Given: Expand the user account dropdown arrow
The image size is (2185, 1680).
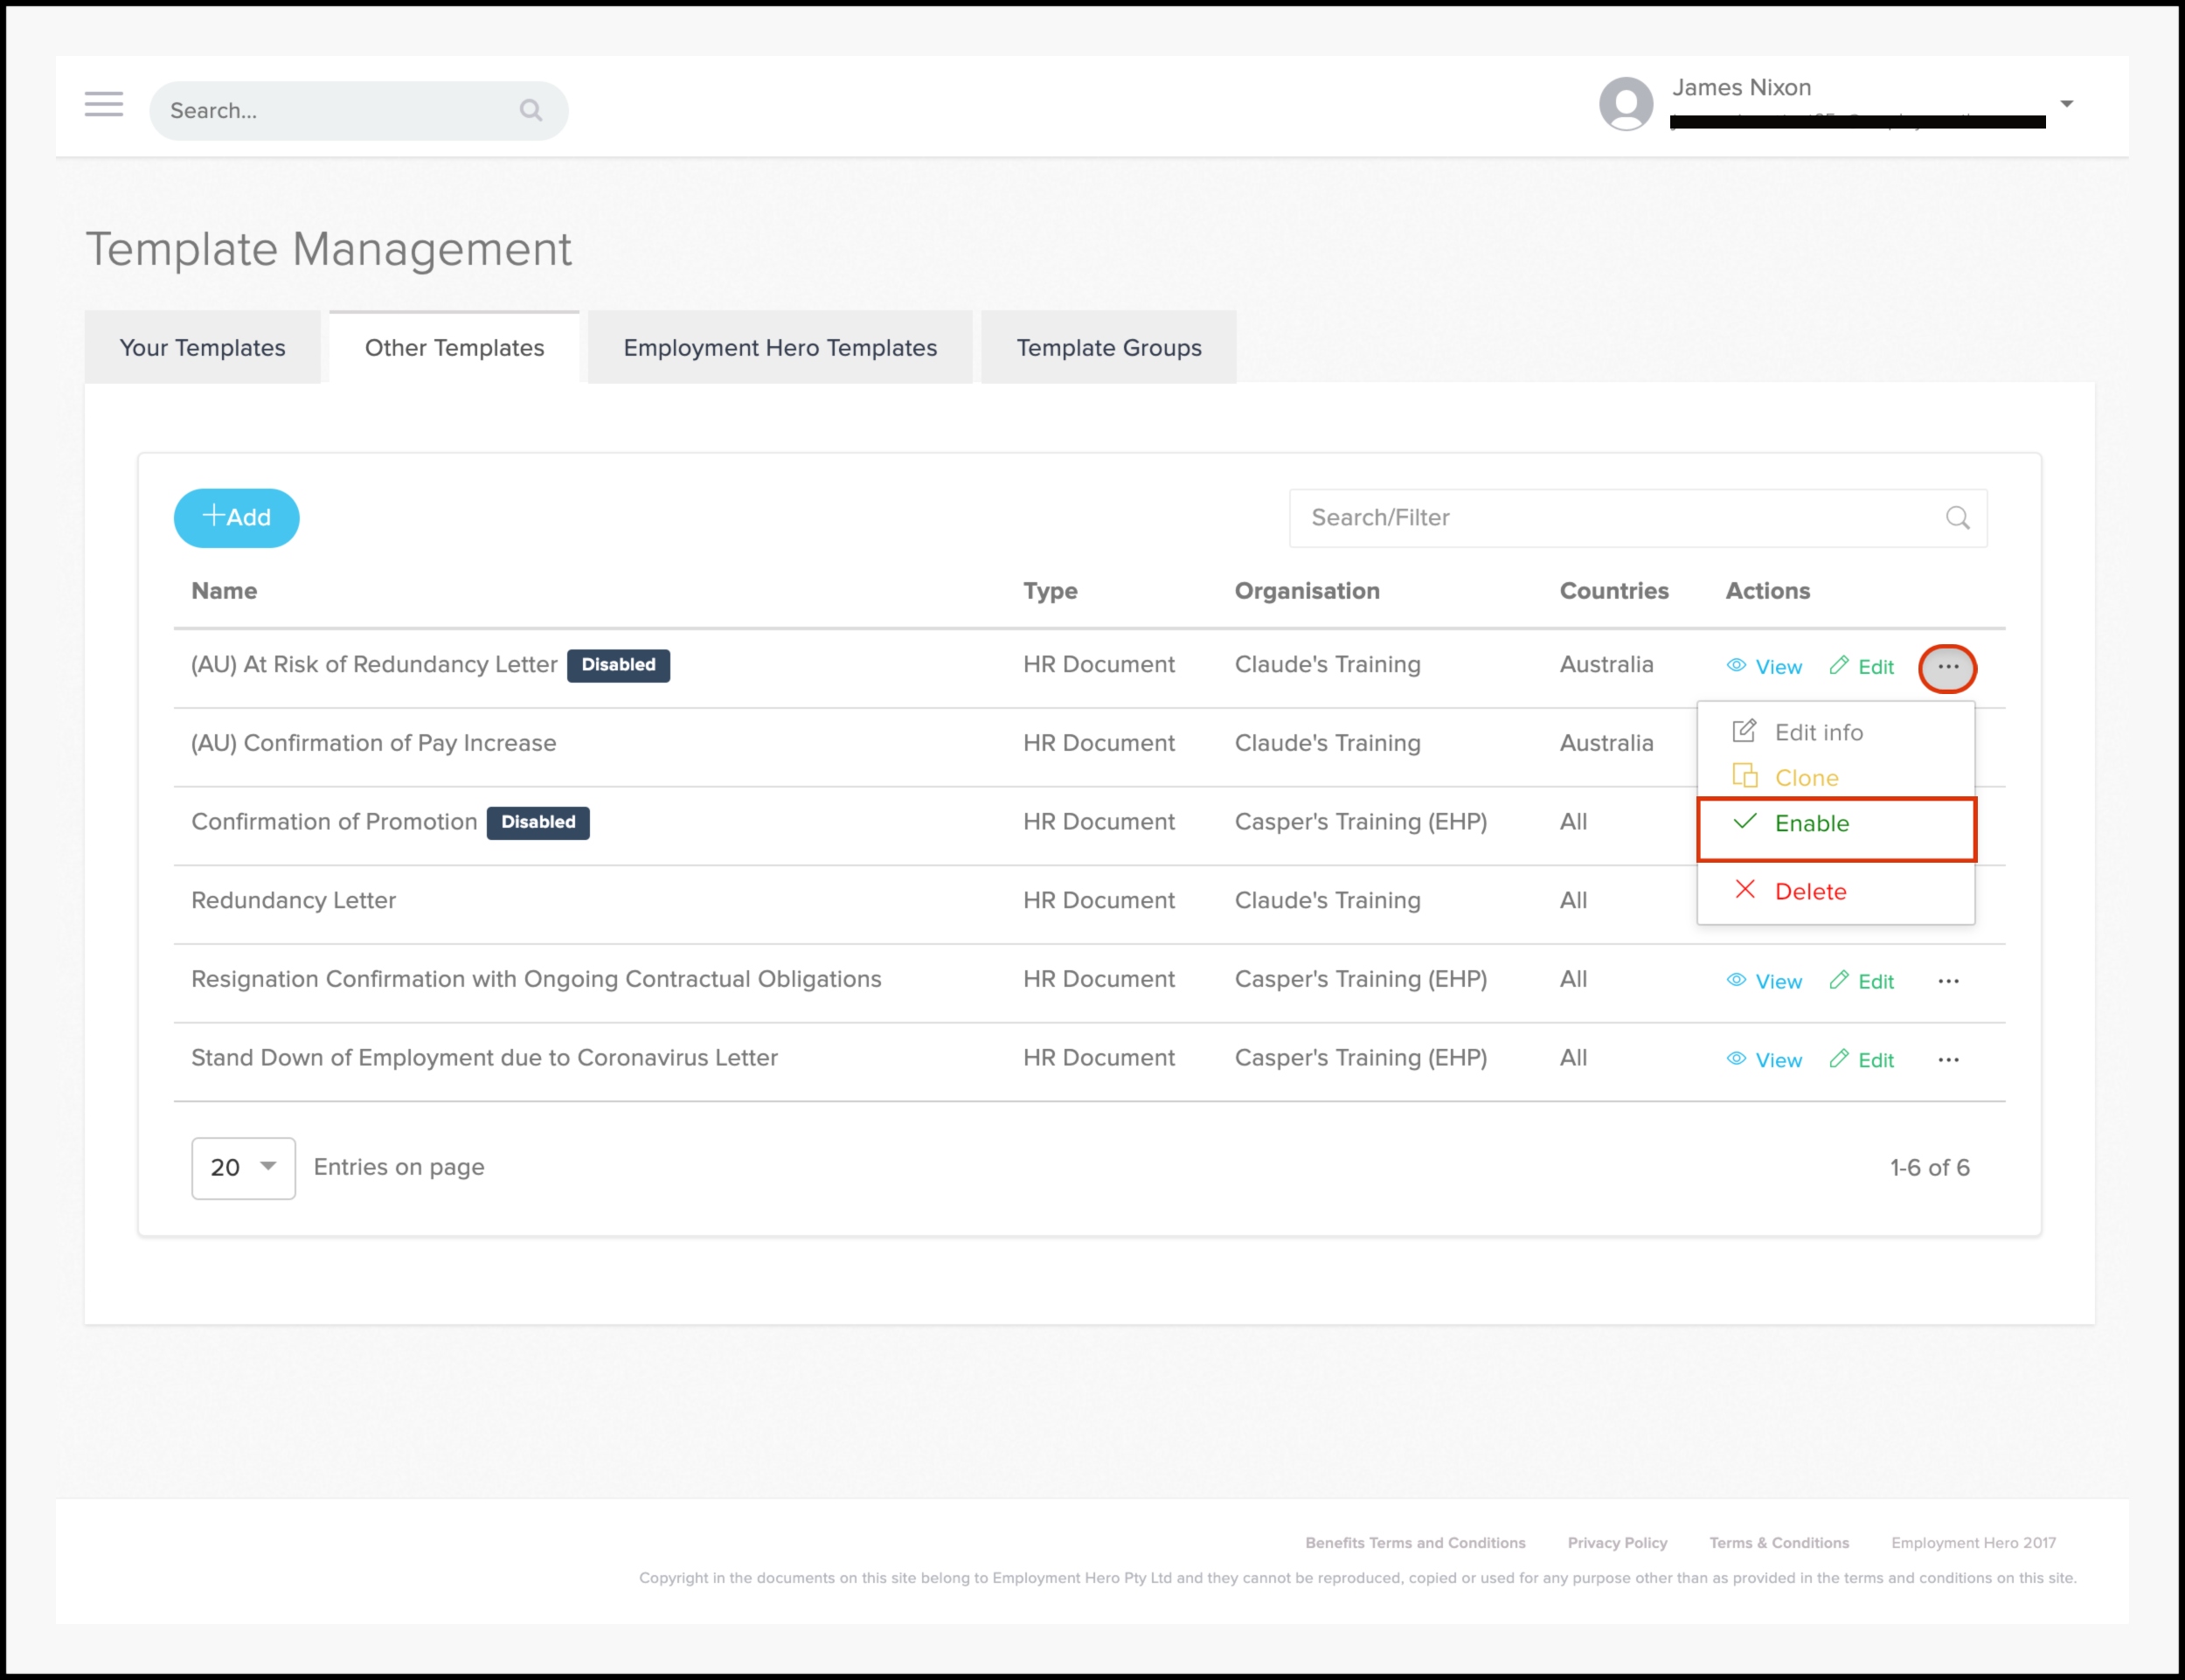Looking at the screenshot, I should click(x=2066, y=104).
